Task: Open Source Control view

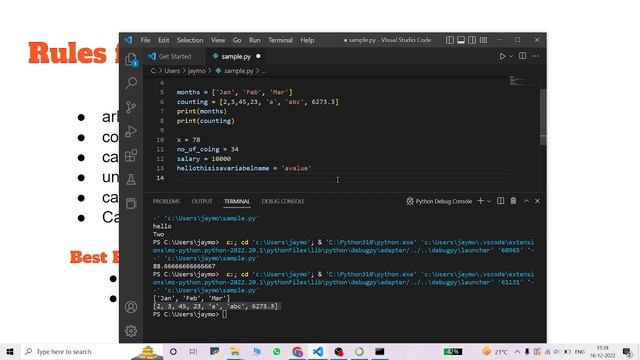Action: pos(131,107)
